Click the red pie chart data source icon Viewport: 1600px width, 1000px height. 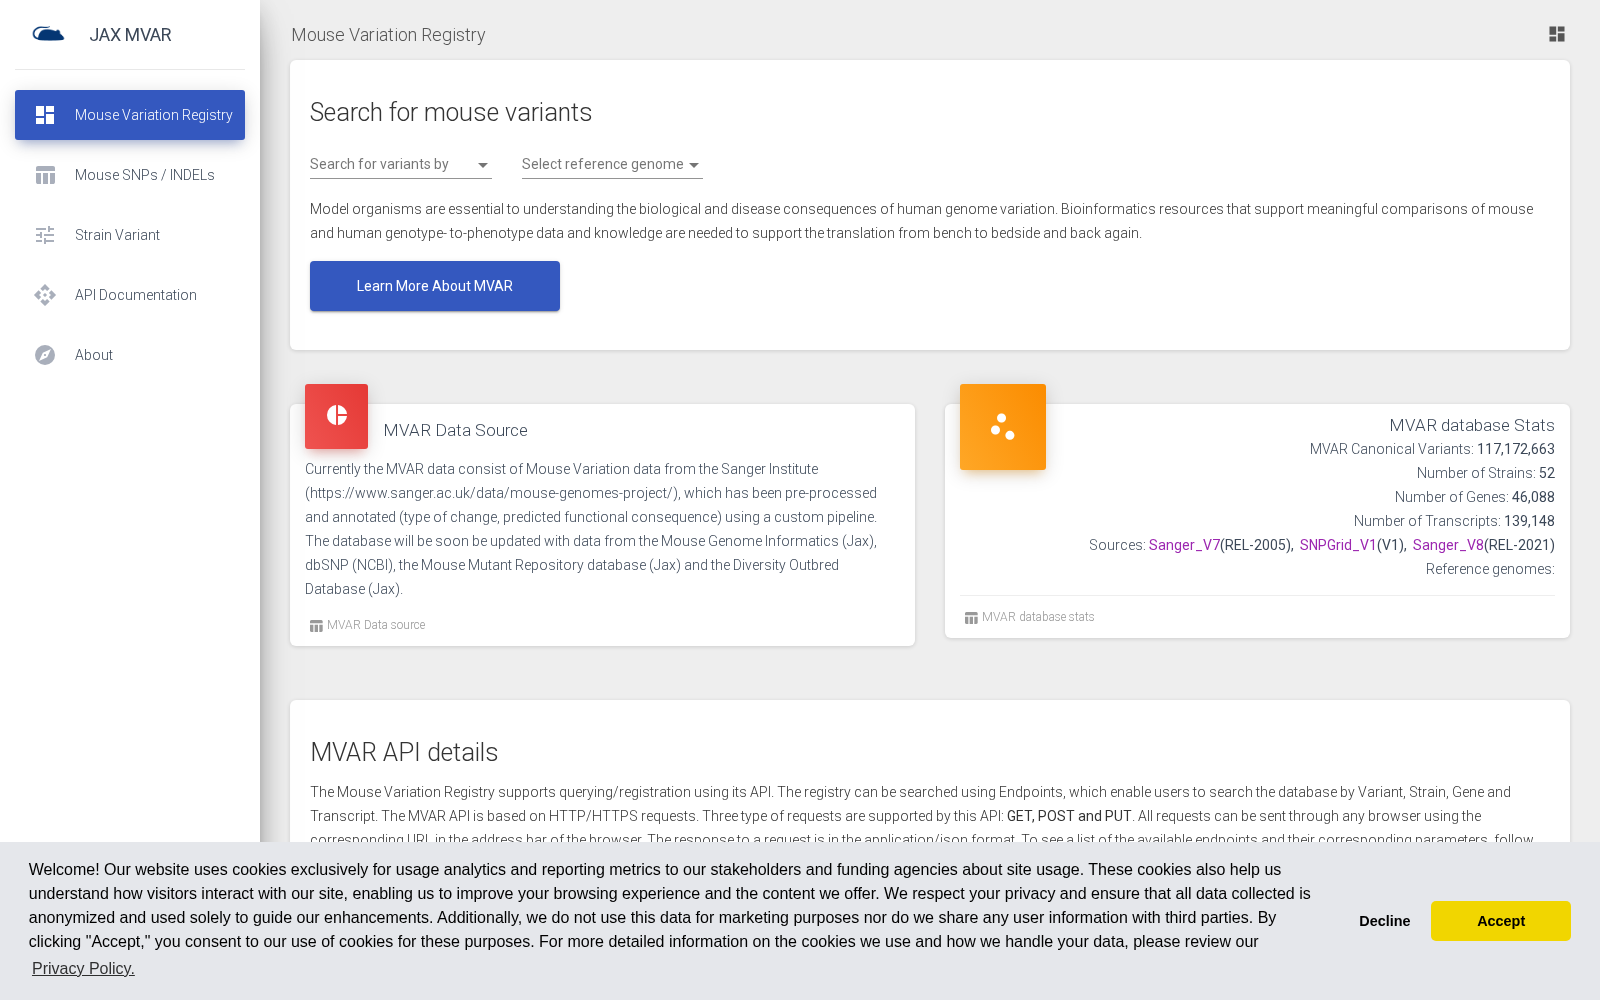click(x=336, y=416)
